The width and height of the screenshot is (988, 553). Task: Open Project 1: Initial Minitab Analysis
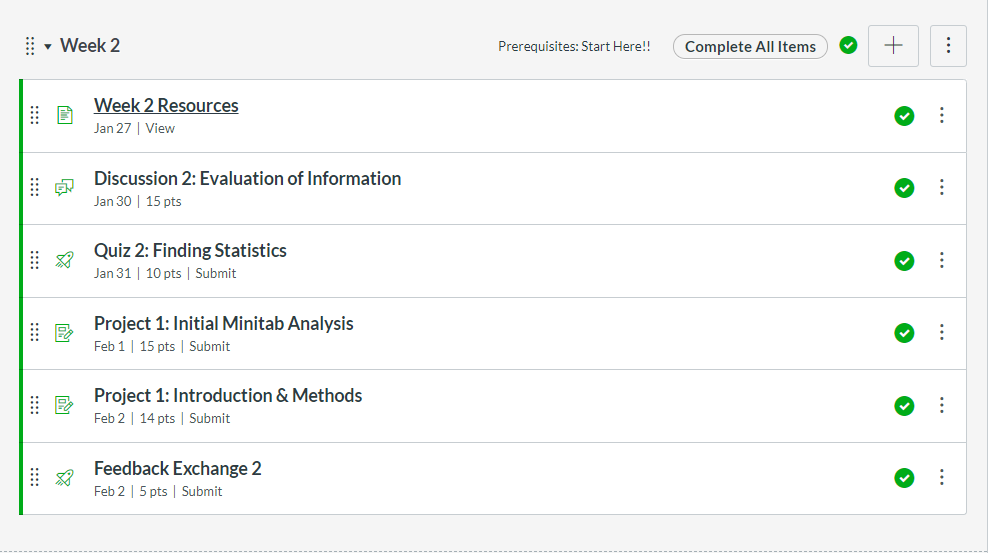223,323
